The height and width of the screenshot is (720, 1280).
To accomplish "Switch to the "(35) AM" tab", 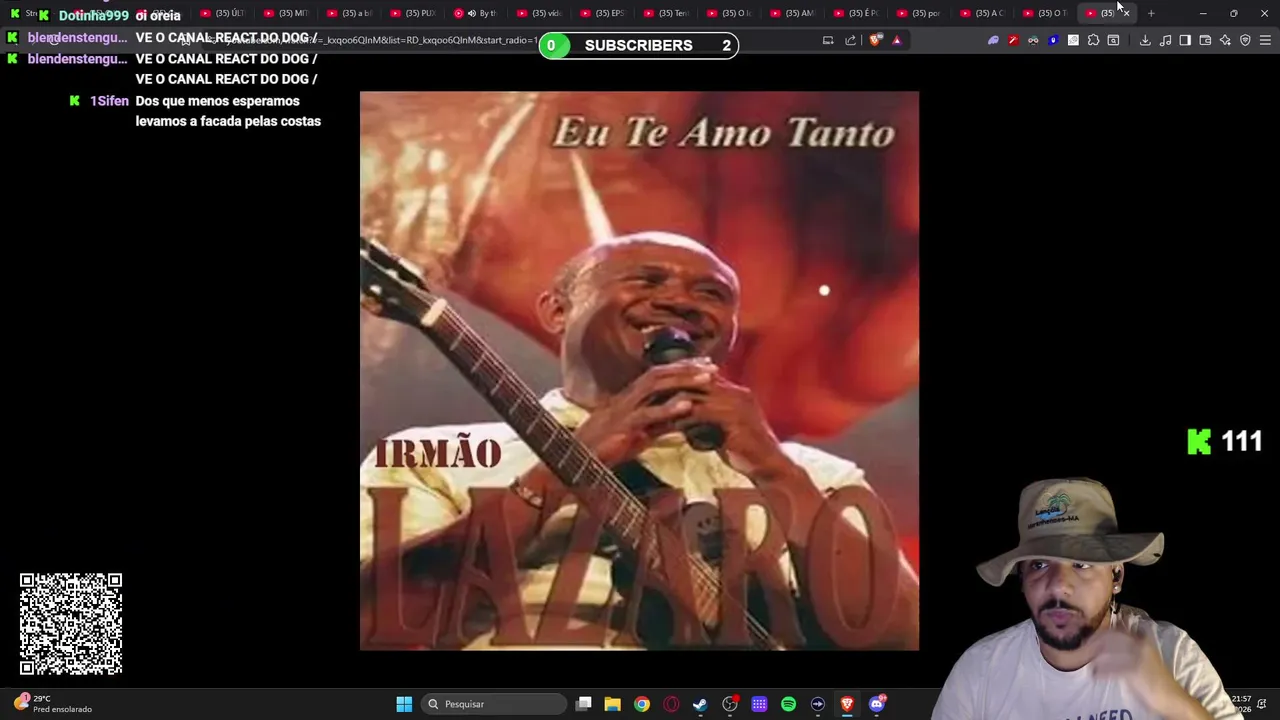I will point(794,13).
